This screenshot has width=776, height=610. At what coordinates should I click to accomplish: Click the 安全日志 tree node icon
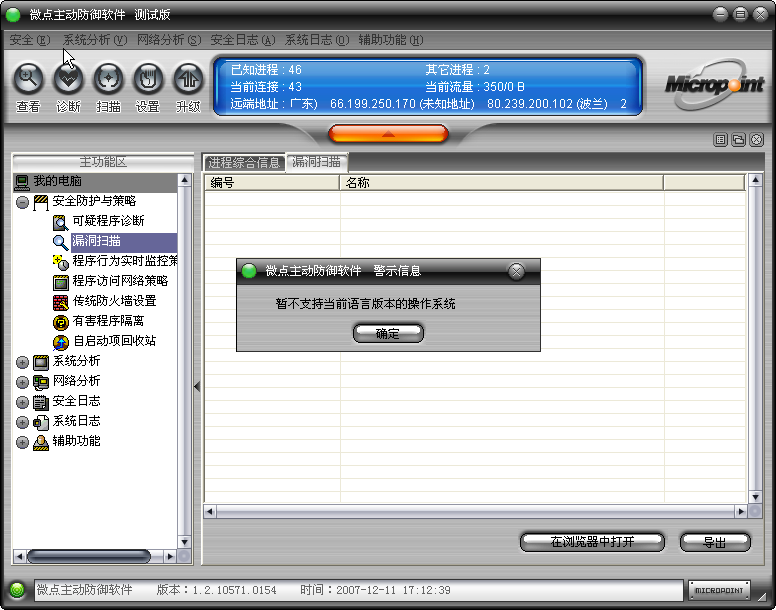[x=41, y=402]
